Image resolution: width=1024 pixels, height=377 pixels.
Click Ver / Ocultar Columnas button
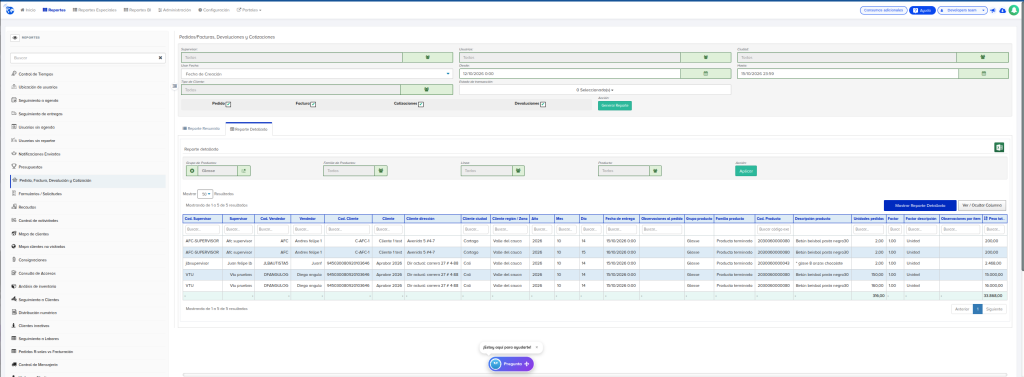pyautogui.click(x=982, y=205)
